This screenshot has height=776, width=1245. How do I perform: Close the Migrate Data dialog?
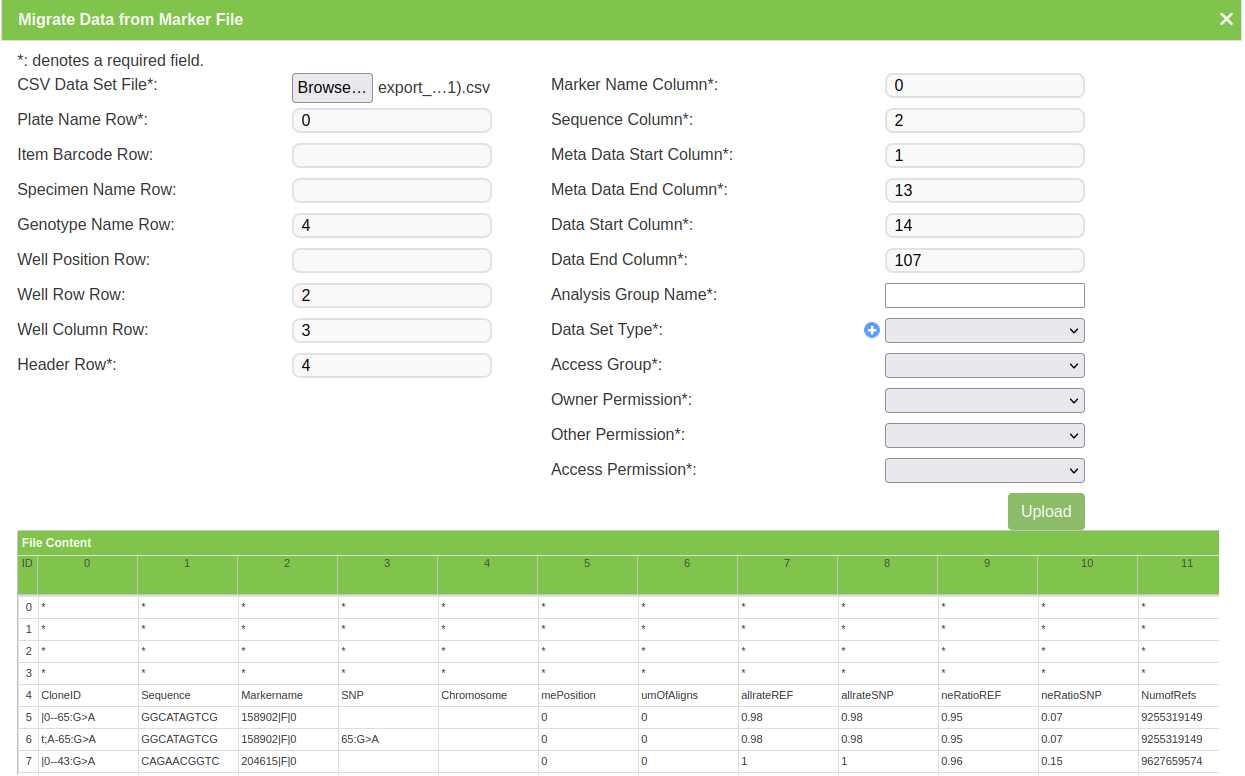point(1226,19)
